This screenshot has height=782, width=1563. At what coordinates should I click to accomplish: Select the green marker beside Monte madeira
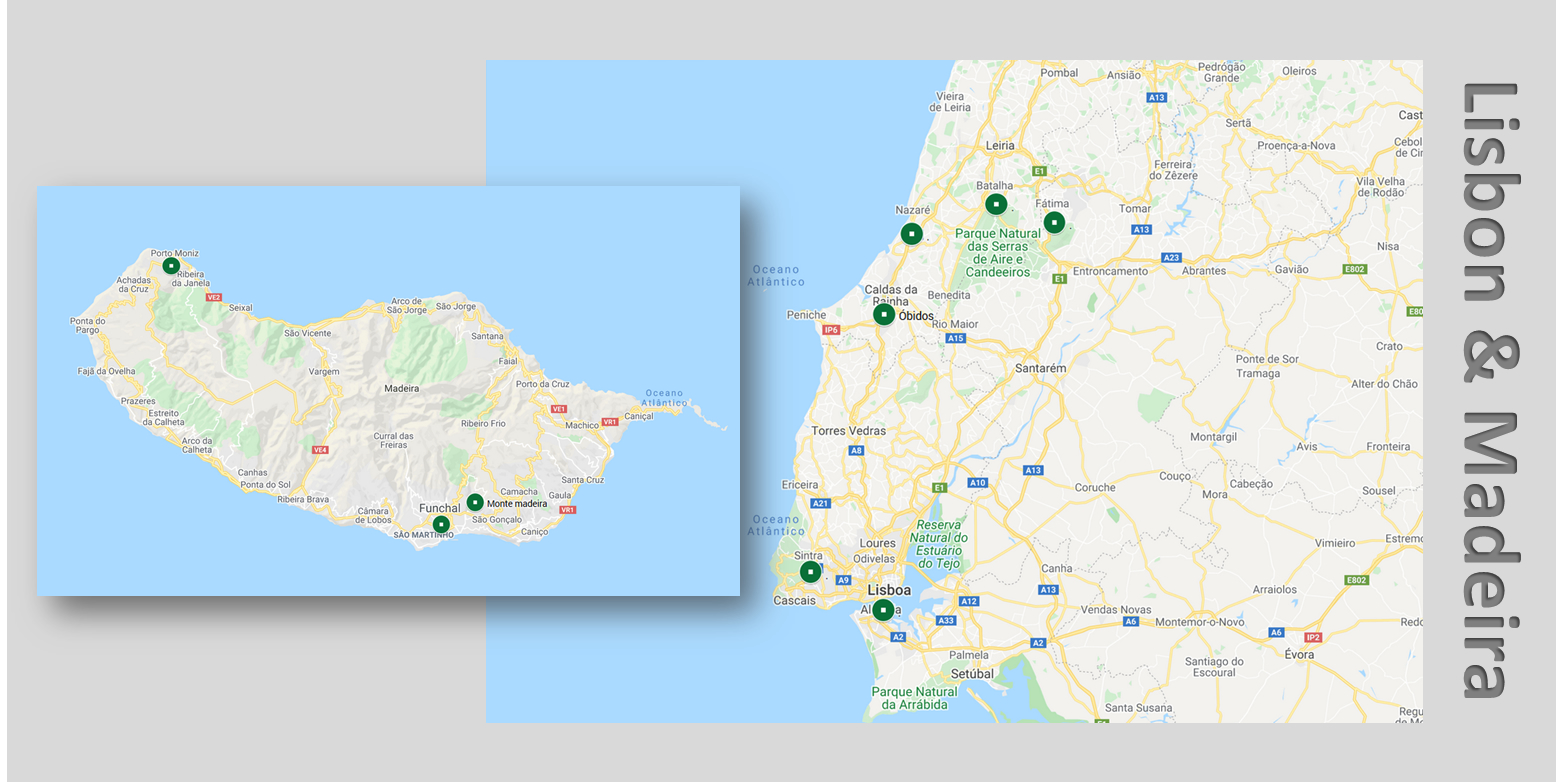click(x=475, y=502)
